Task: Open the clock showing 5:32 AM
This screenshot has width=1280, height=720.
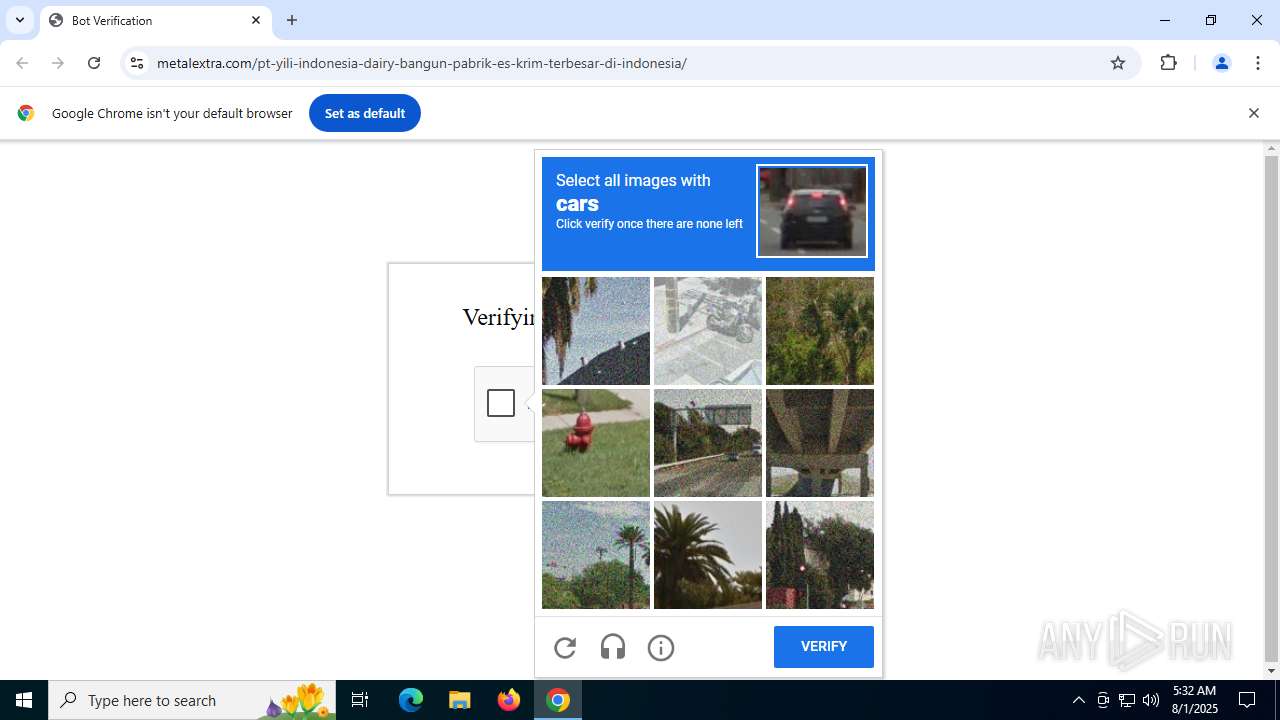Action: [x=1195, y=700]
